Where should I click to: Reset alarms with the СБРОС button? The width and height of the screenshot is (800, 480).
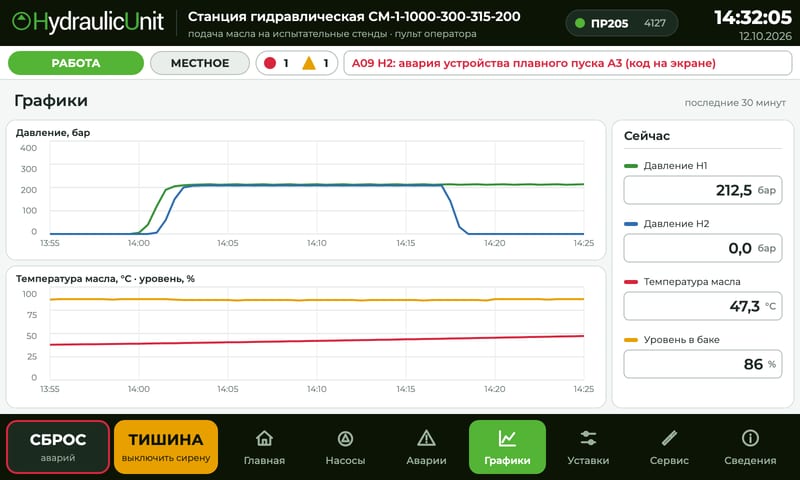coord(58,447)
